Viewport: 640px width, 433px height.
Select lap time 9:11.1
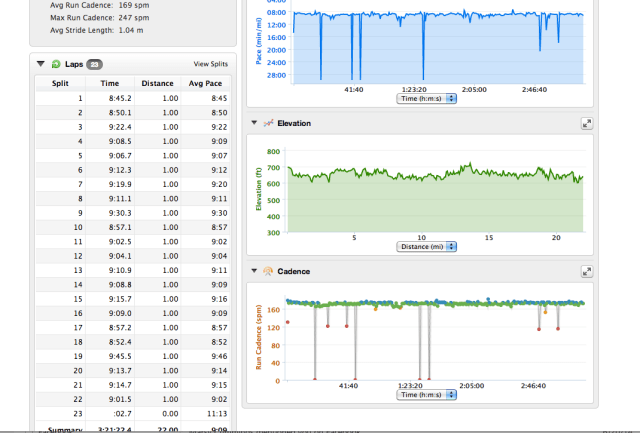tap(120, 199)
